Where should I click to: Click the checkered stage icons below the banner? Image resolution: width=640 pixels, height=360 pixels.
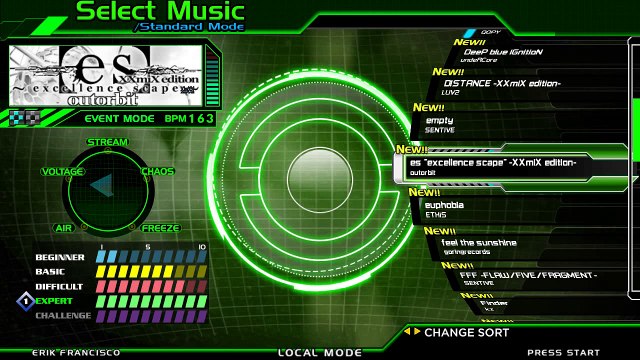[24, 117]
